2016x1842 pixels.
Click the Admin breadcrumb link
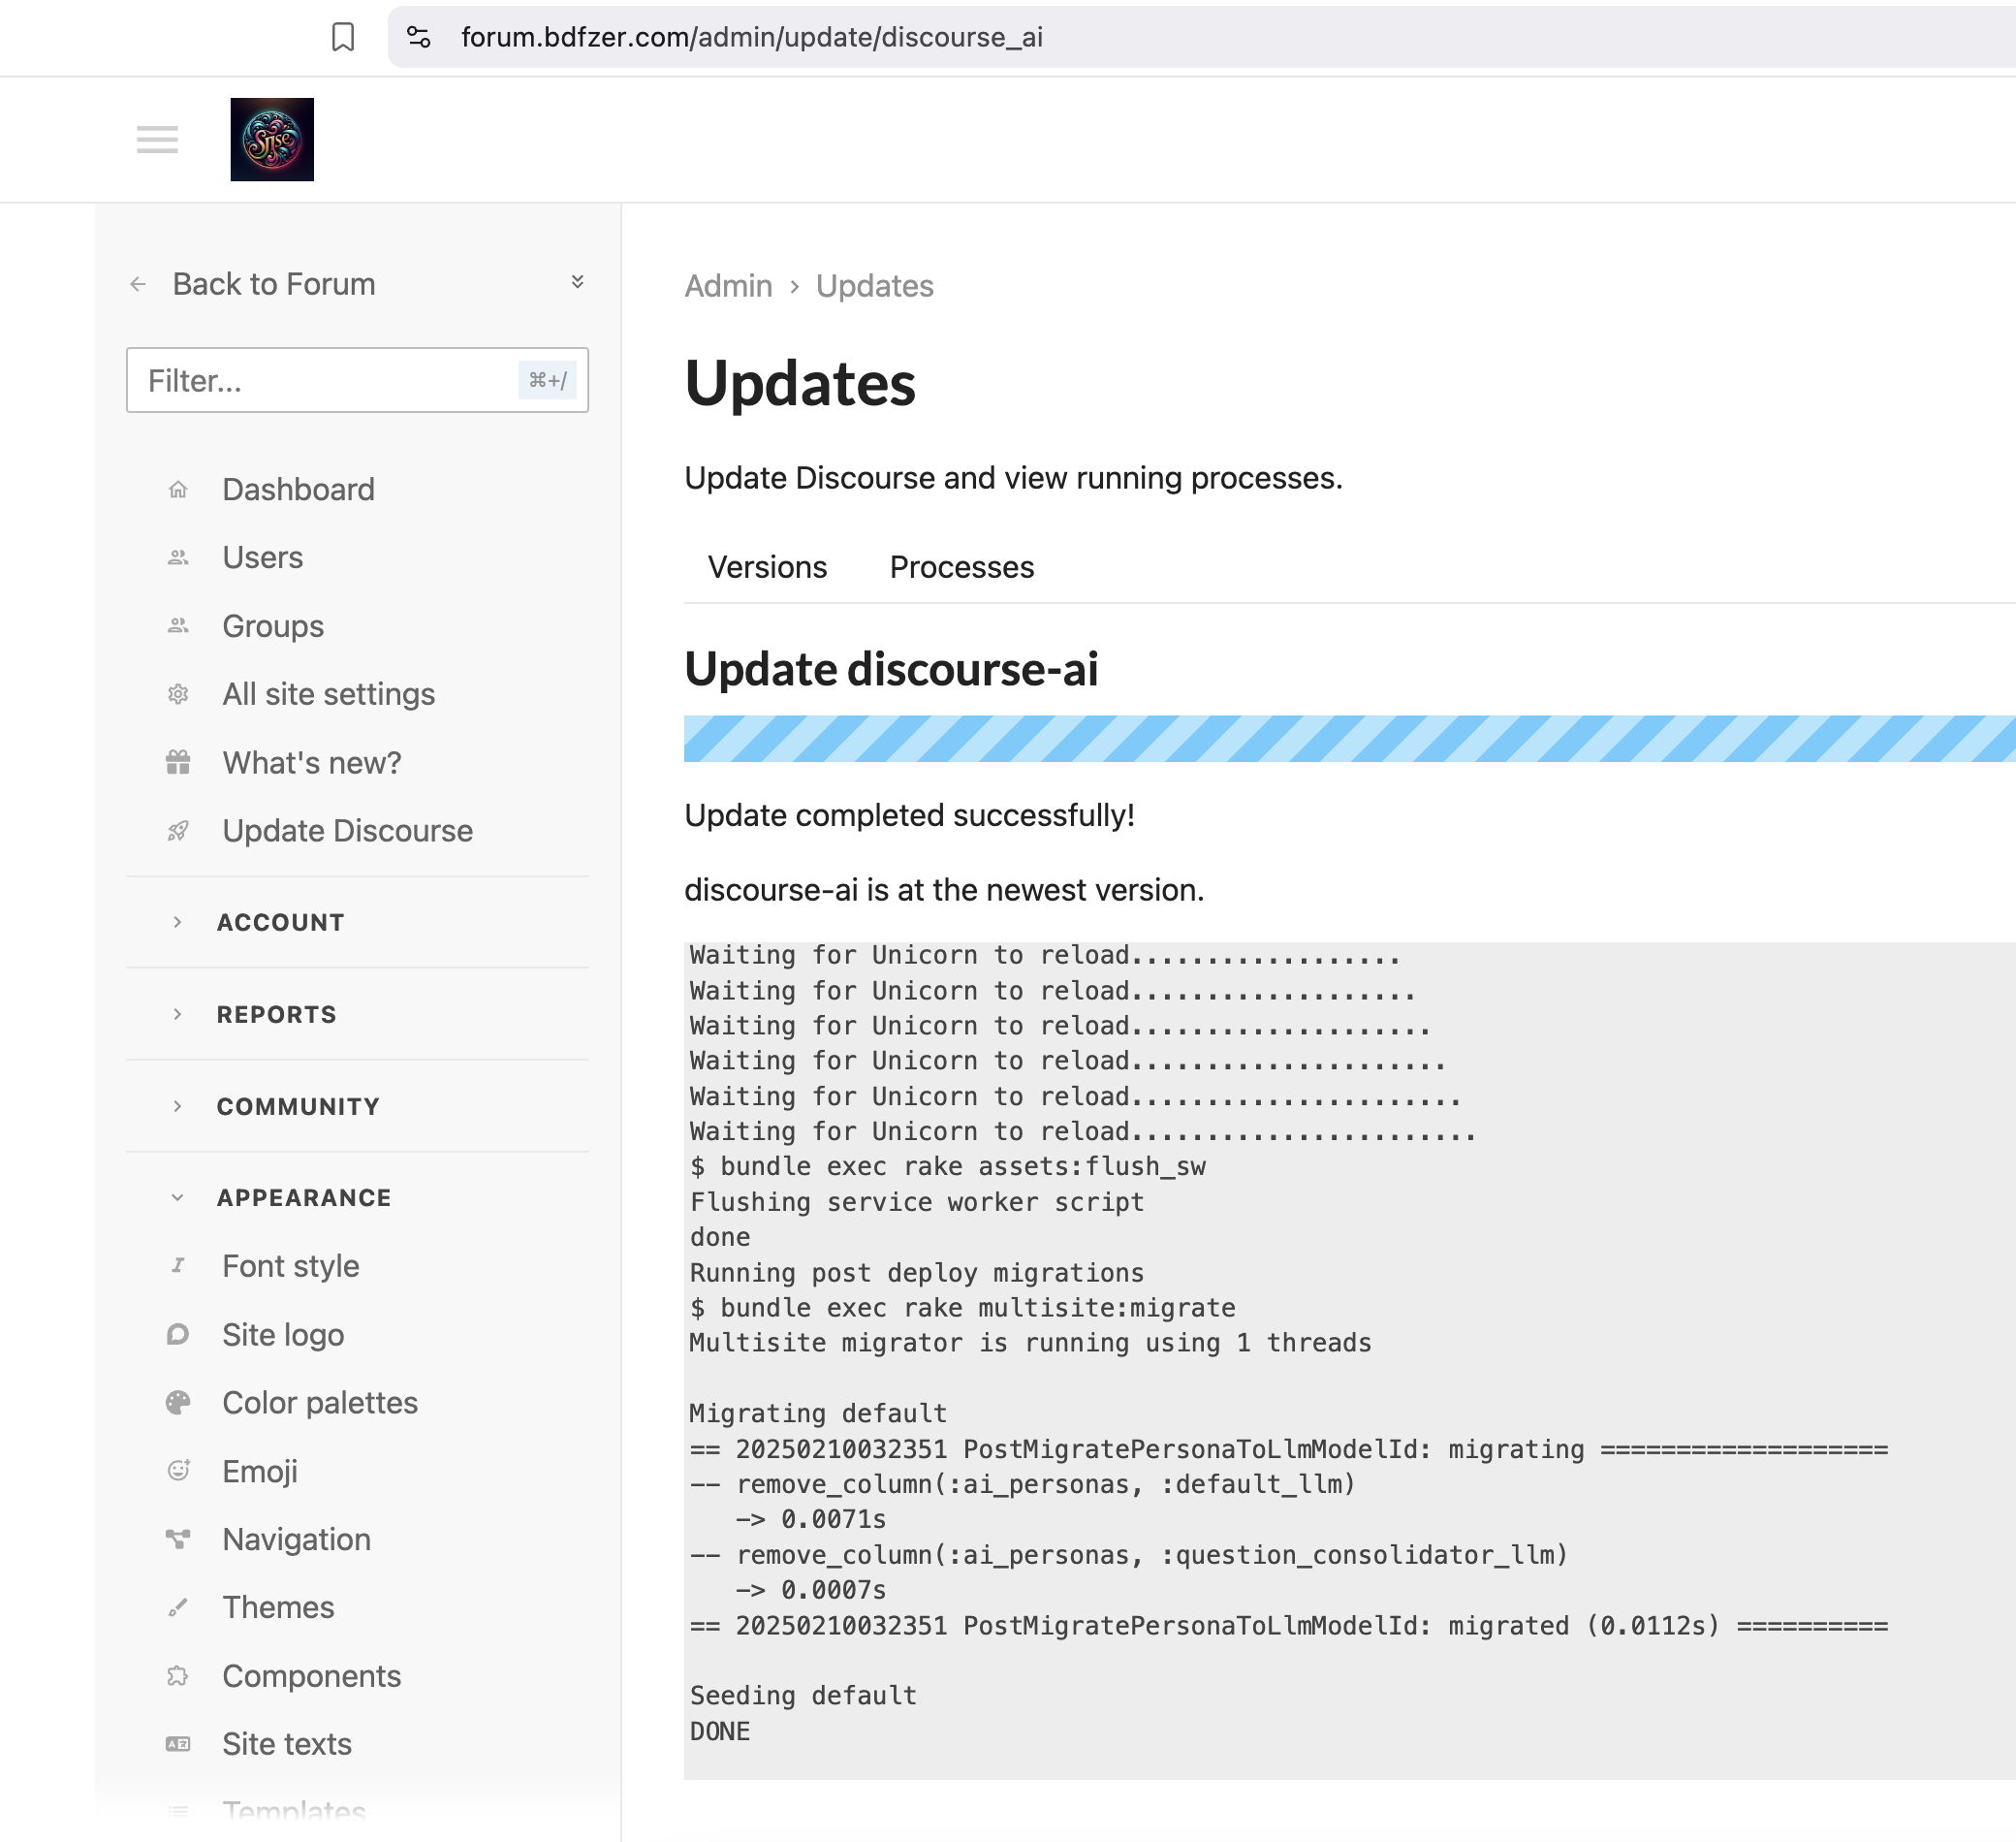[x=728, y=286]
